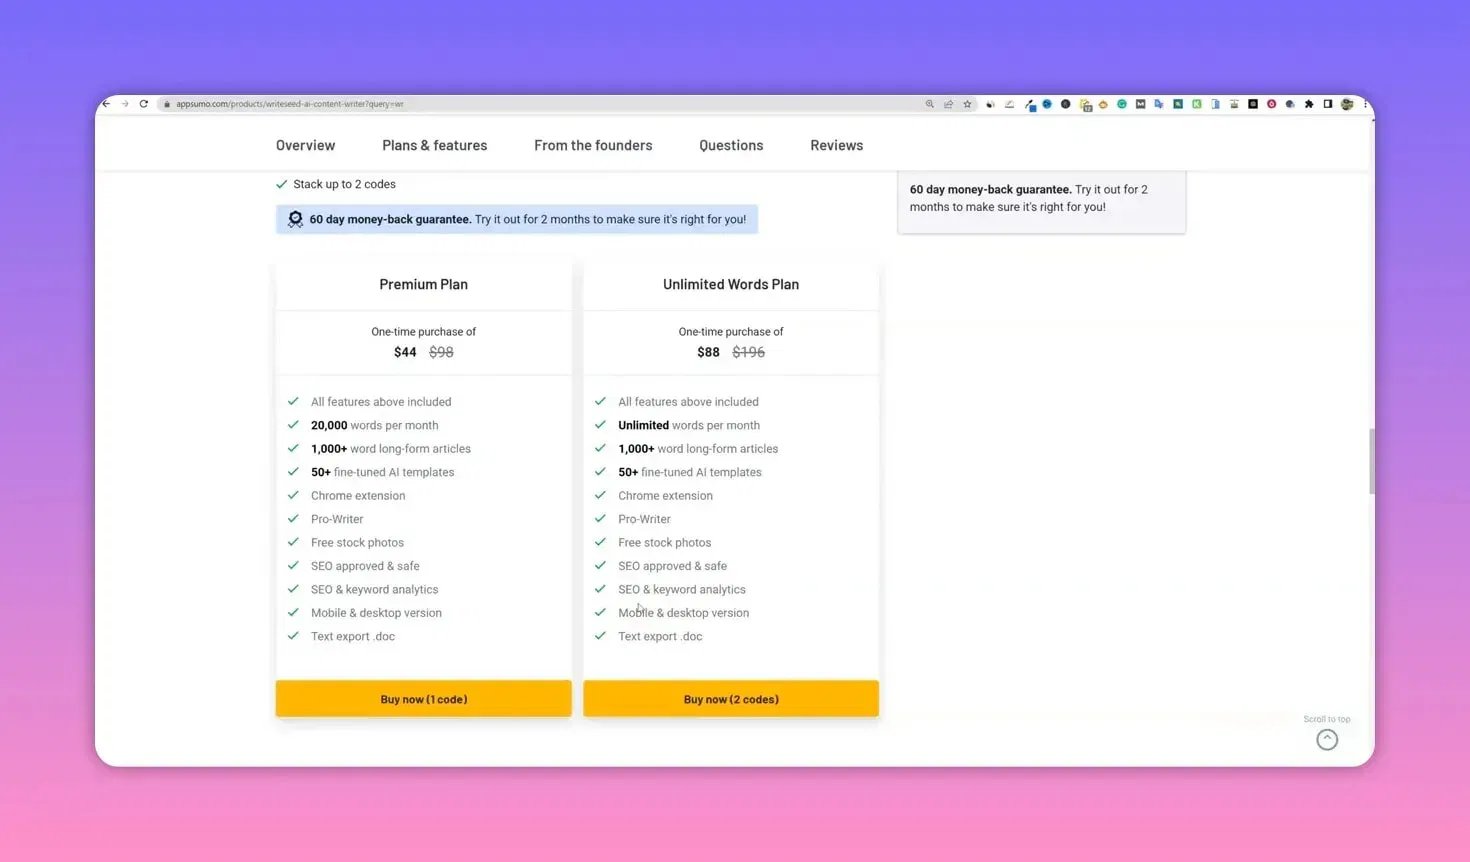
Task: Click the Grammarly extension icon
Action: click(1122, 104)
